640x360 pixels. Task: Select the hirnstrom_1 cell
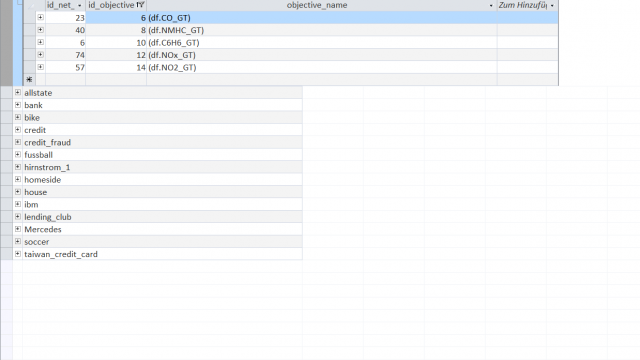pyautogui.click(x=162, y=167)
